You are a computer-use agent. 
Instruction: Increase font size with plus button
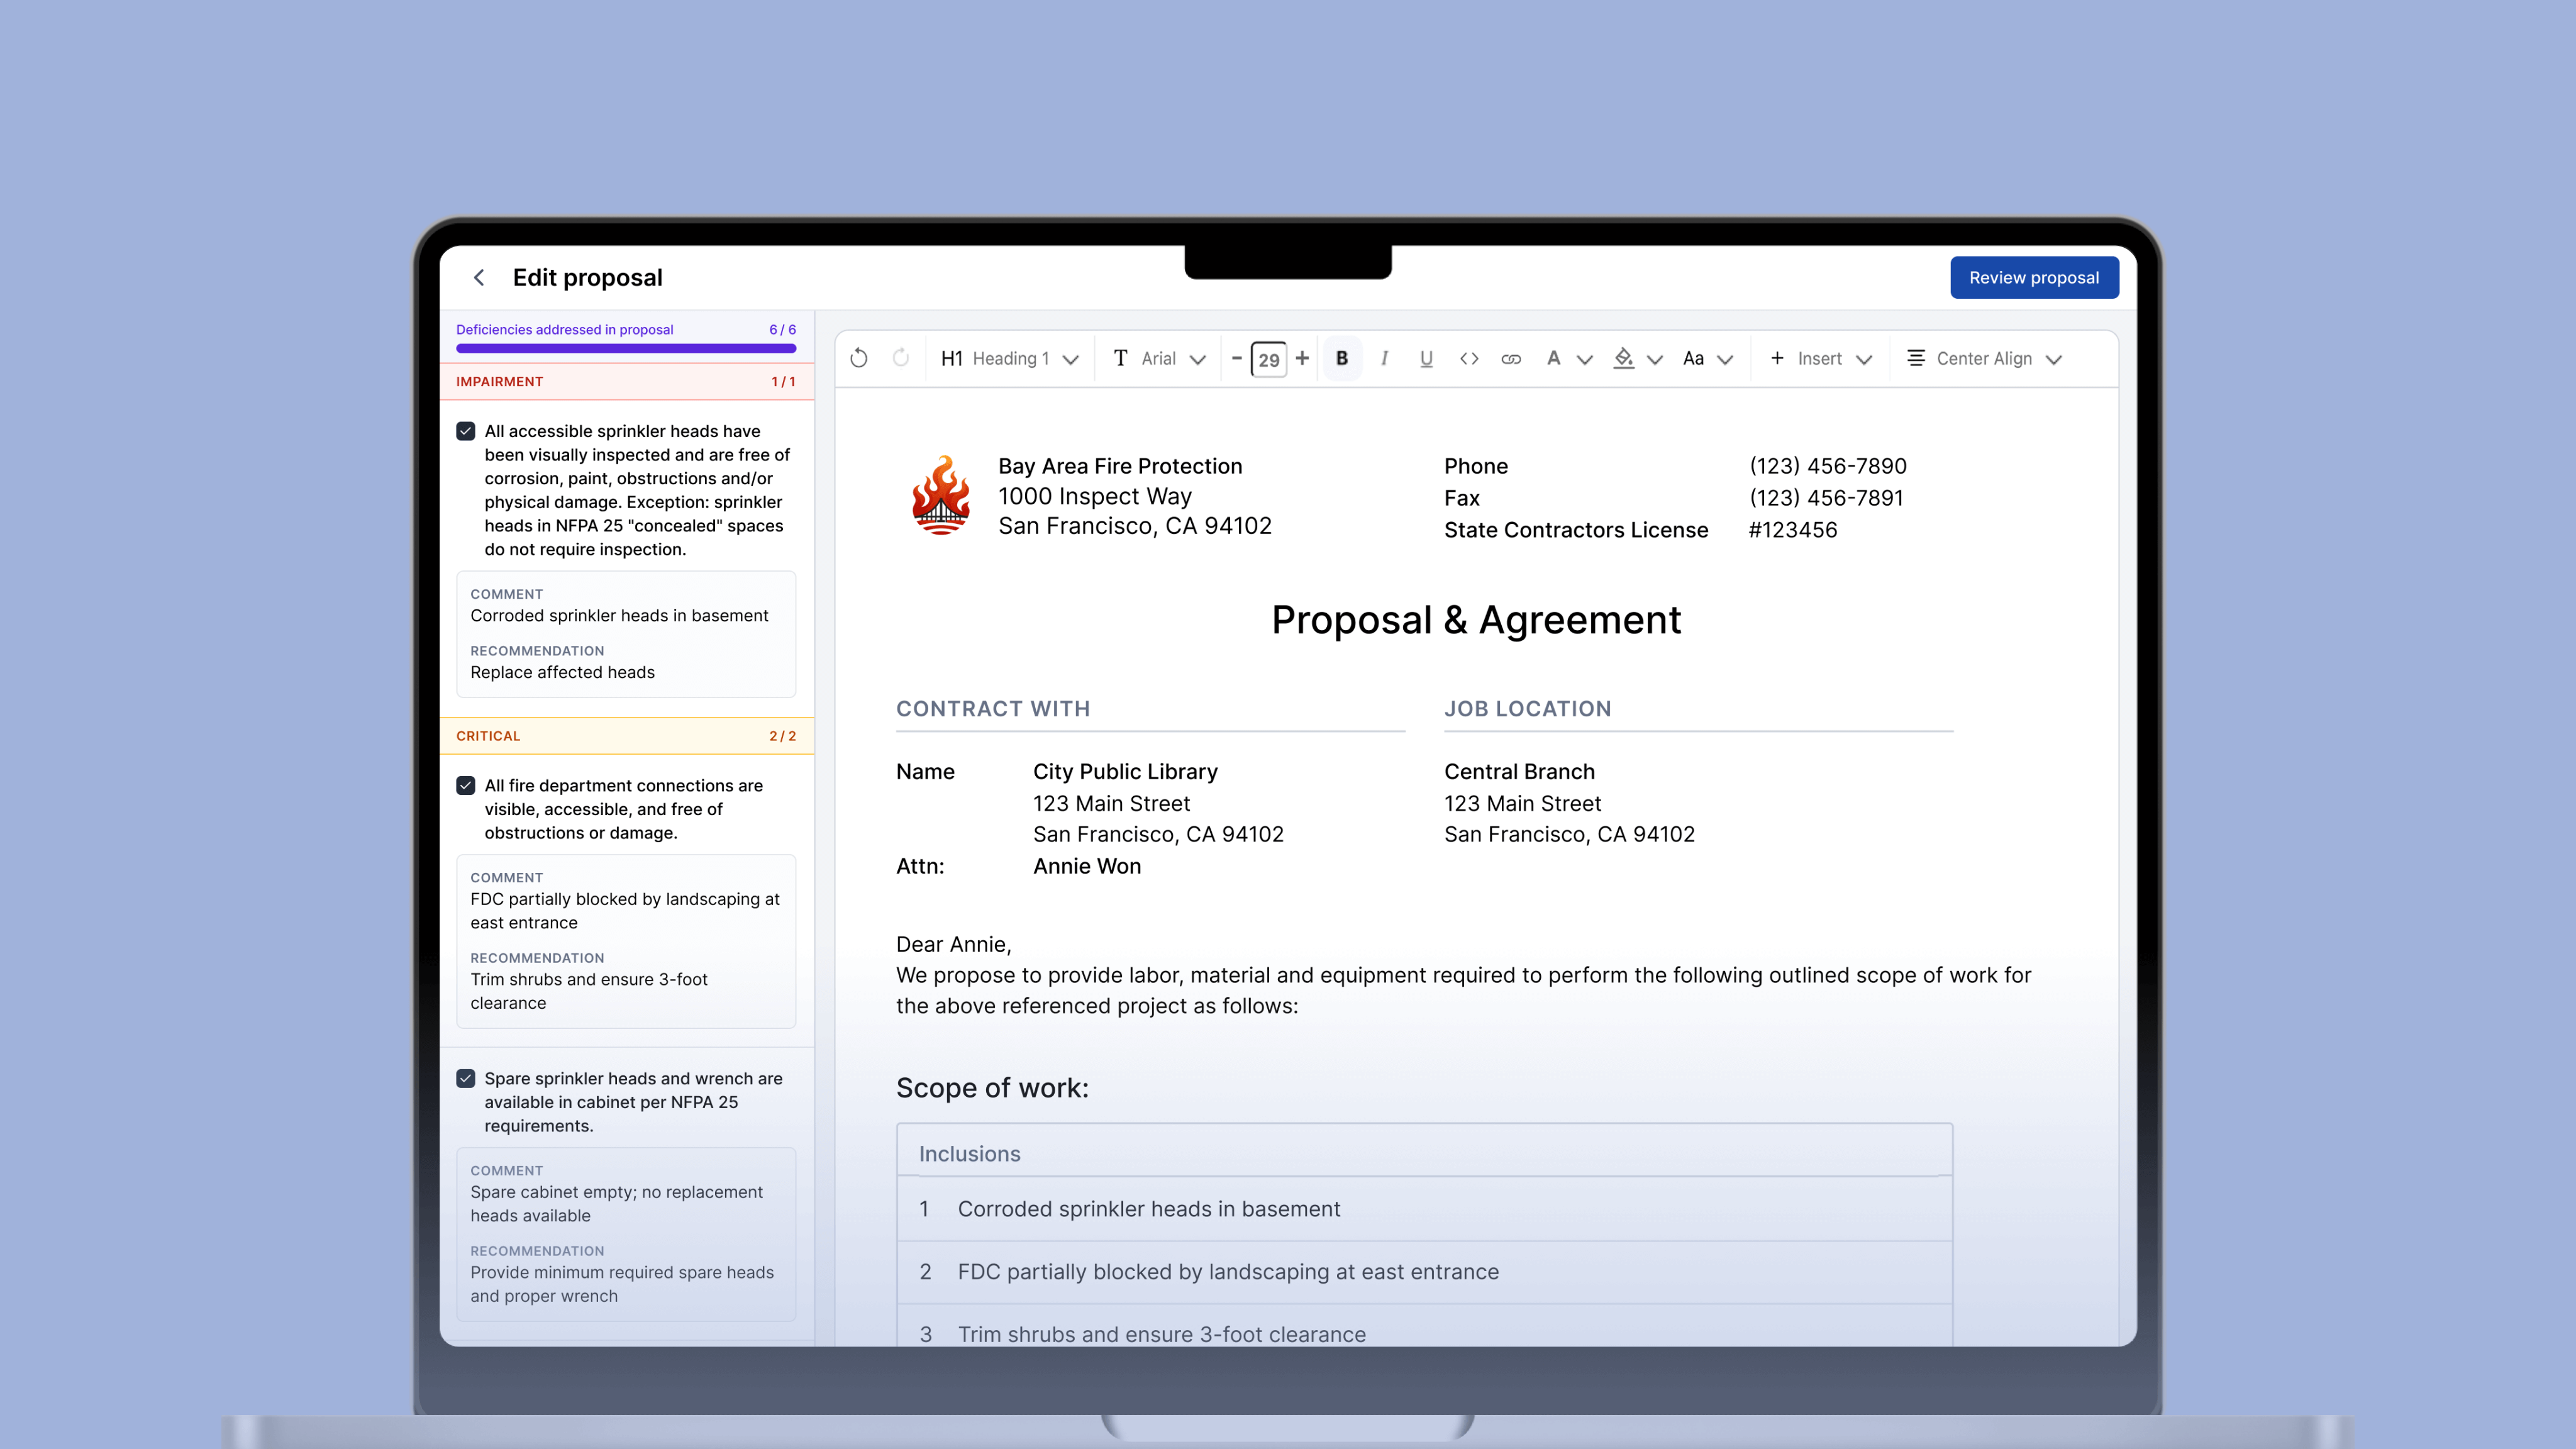(x=1302, y=358)
